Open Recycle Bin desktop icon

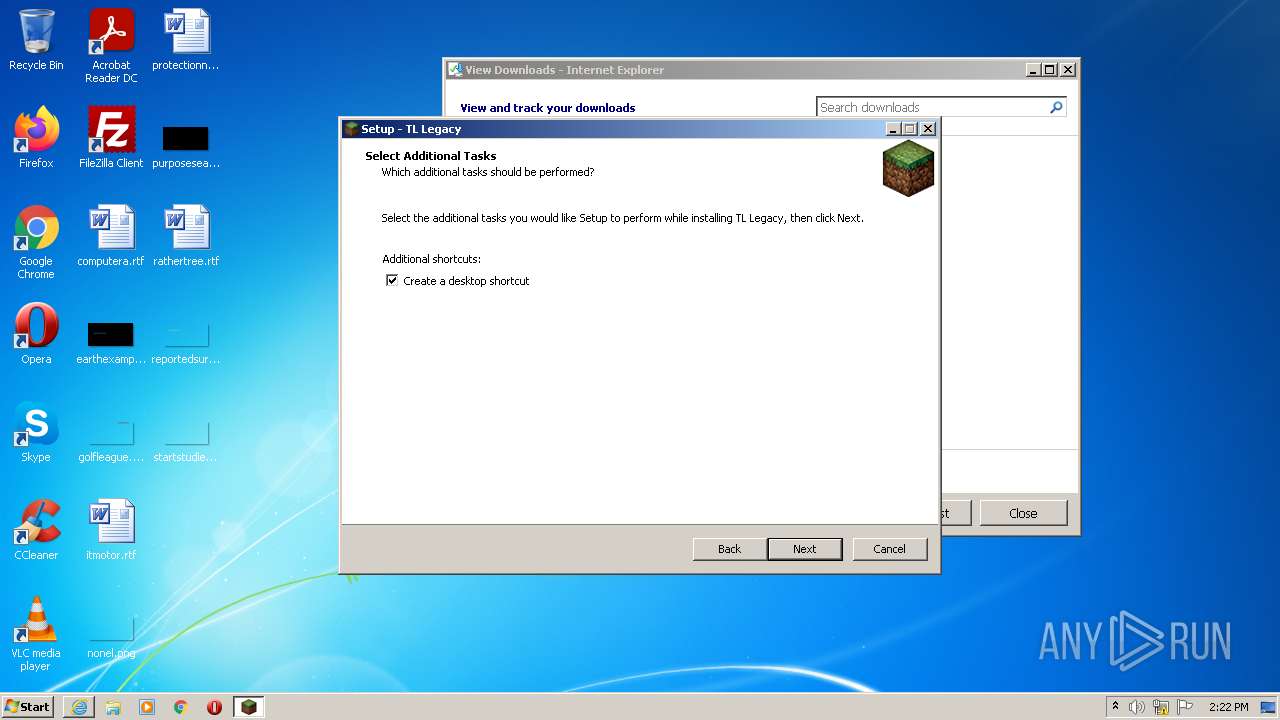pos(36,41)
